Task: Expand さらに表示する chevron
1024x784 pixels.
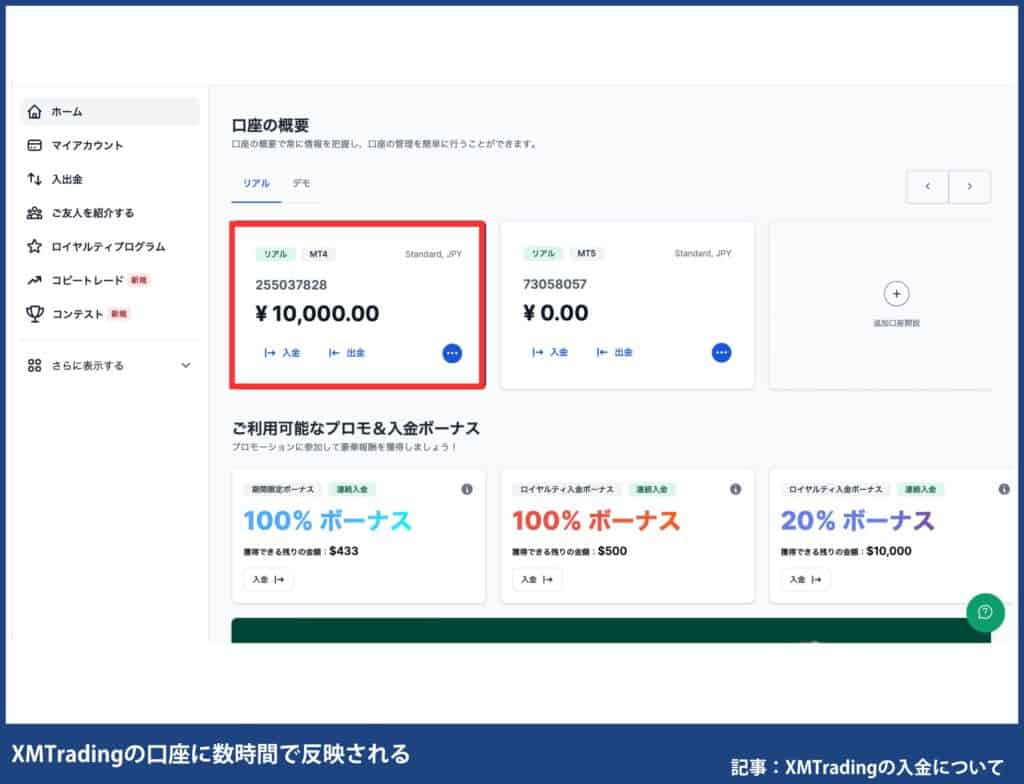Action: point(186,365)
